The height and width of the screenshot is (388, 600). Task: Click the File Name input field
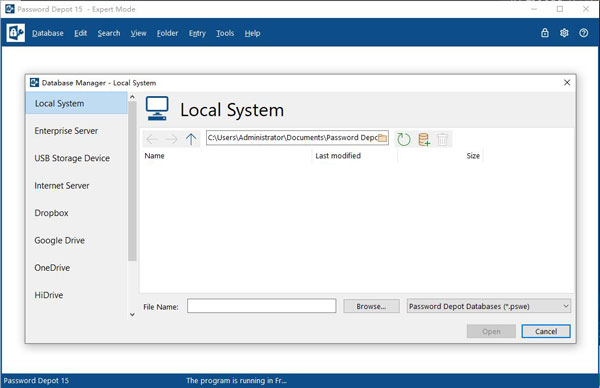[262, 306]
